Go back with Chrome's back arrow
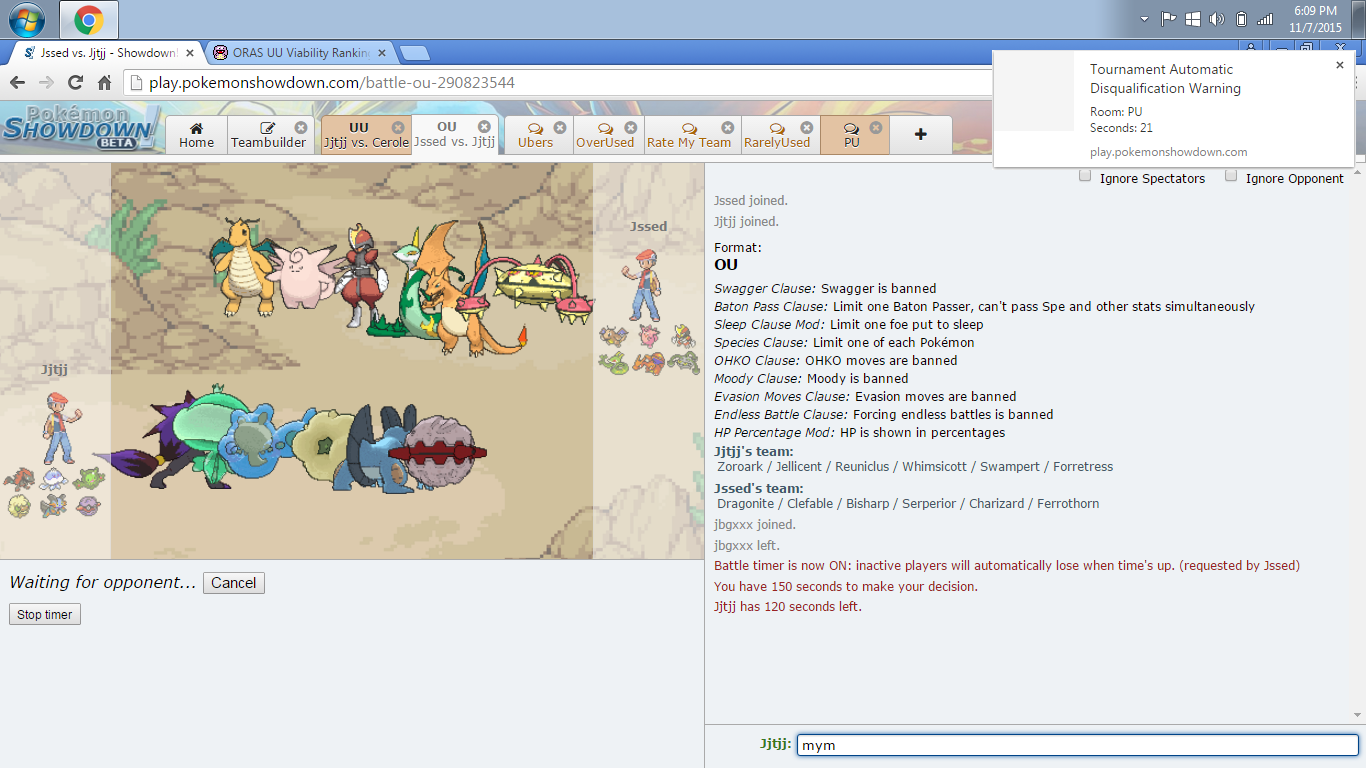Viewport: 1366px width, 768px height. pos(18,82)
